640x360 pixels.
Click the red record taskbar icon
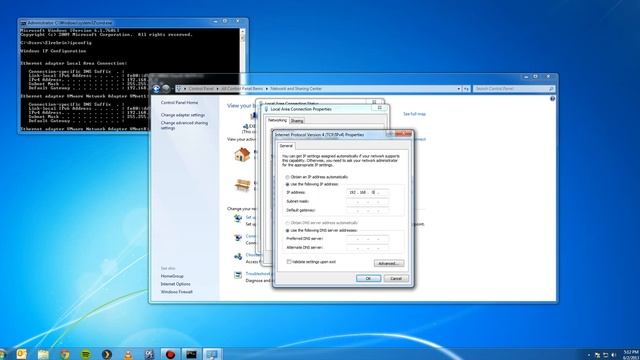(170, 354)
